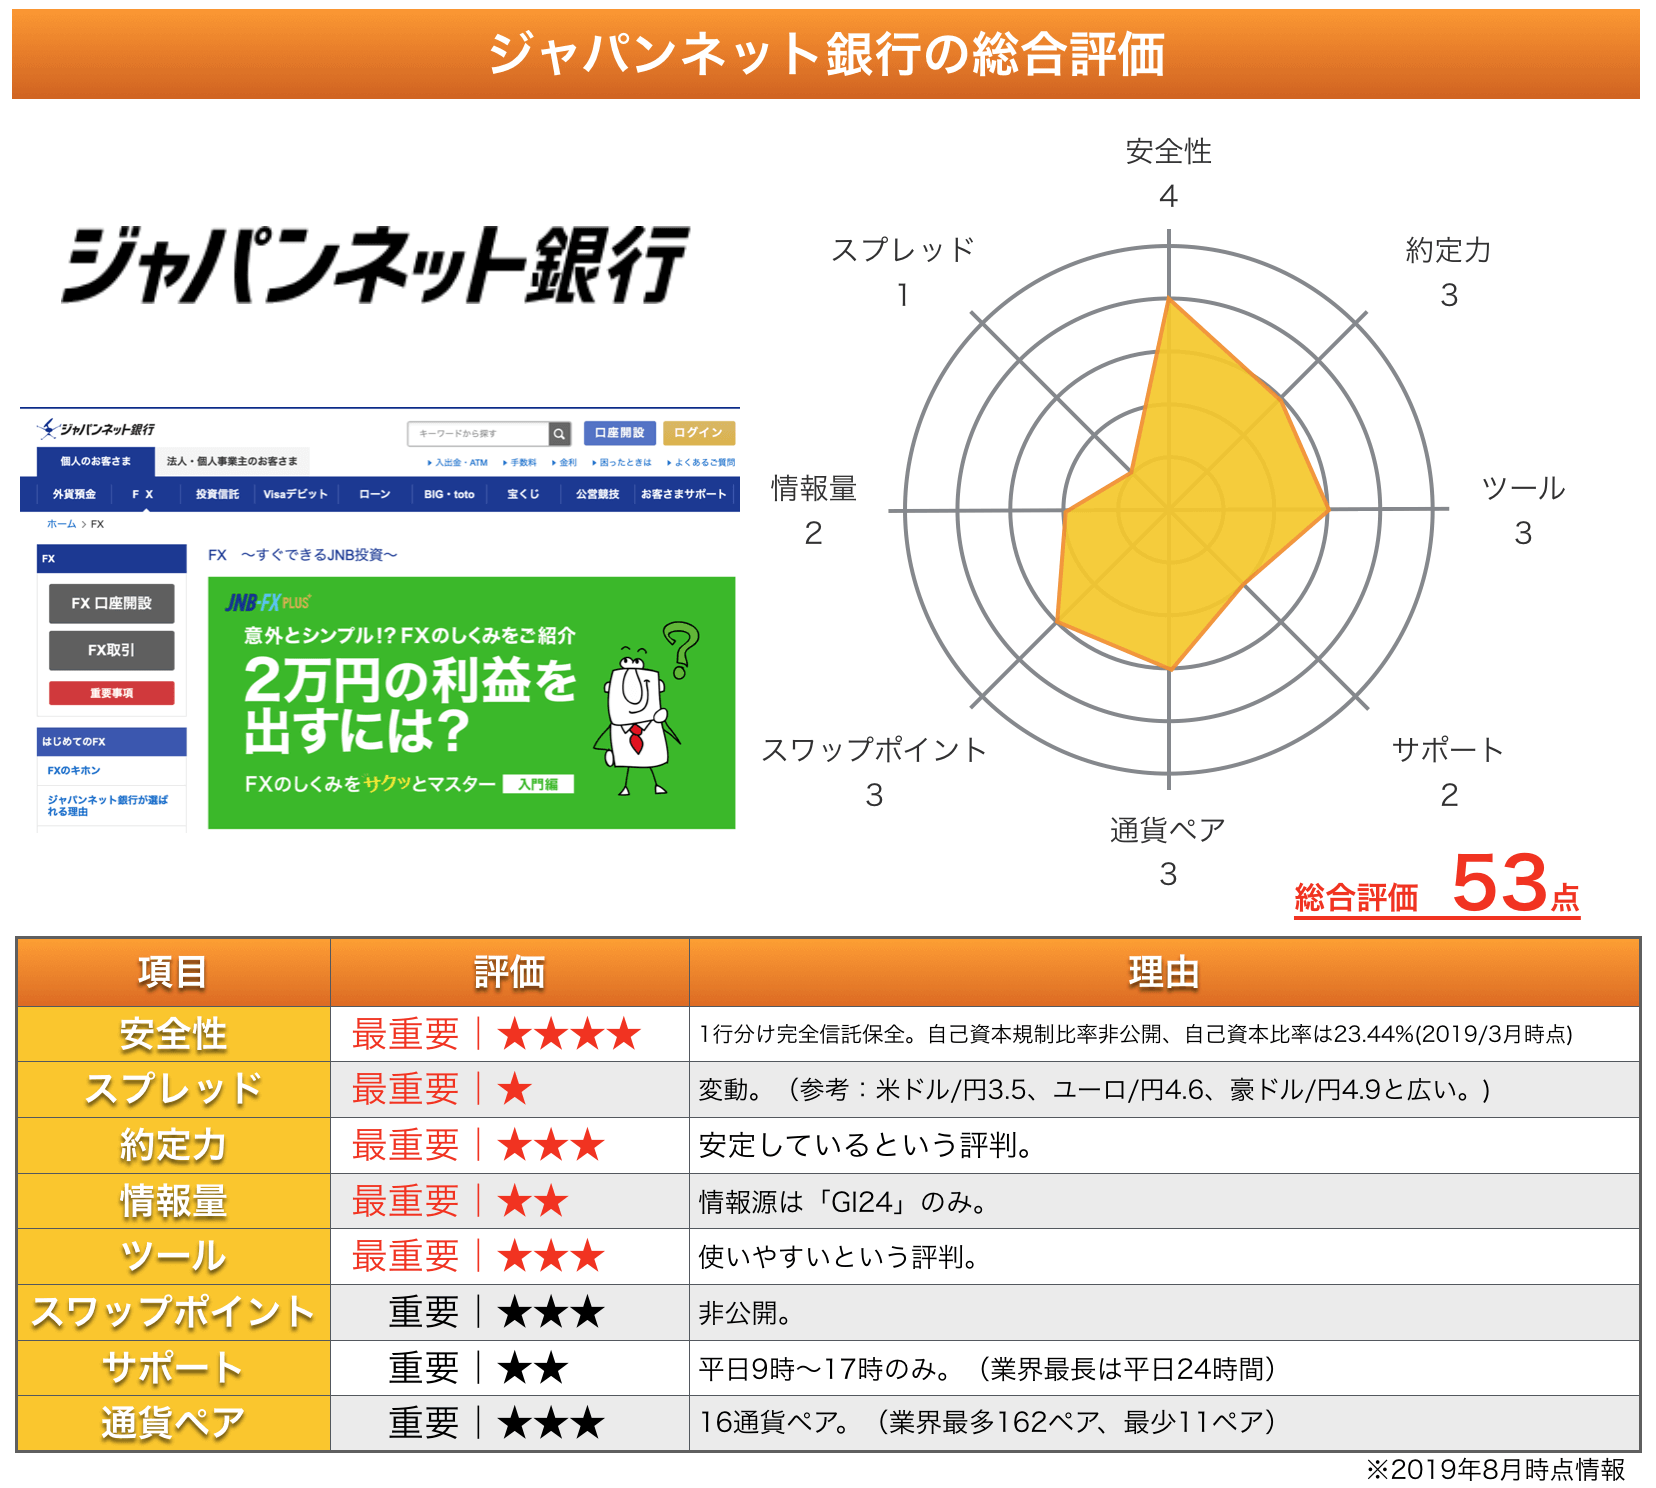
Task: Select the 法人・個人事業主のお客さま tab
Action: [232, 461]
